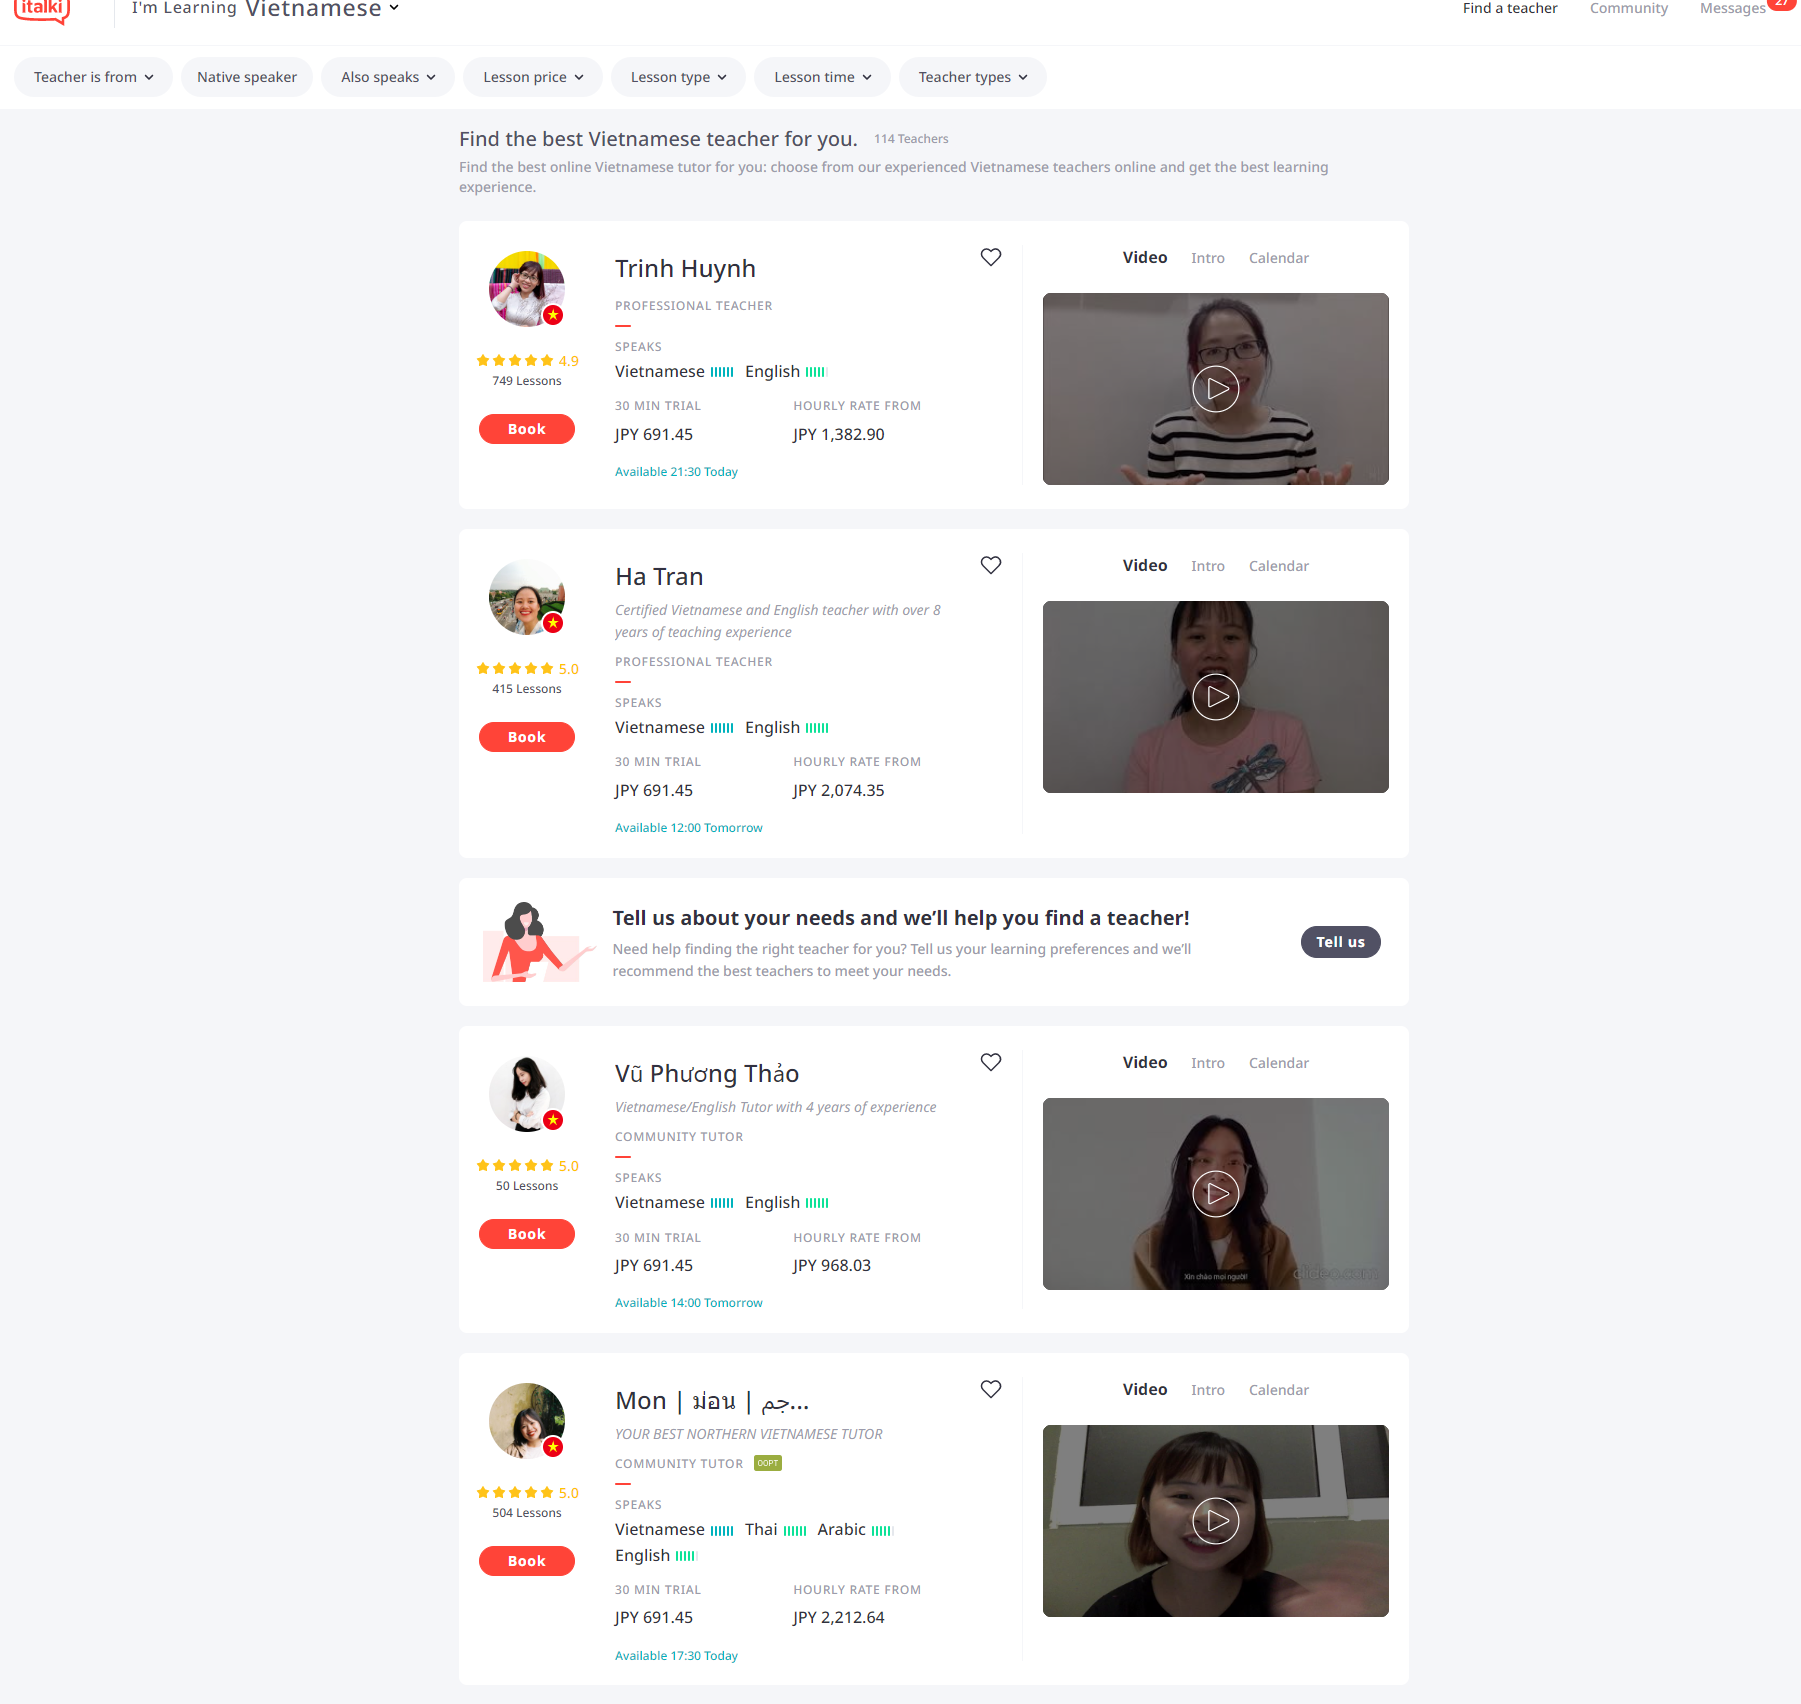
Task: Click the Tell us button
Action: 1341,942
